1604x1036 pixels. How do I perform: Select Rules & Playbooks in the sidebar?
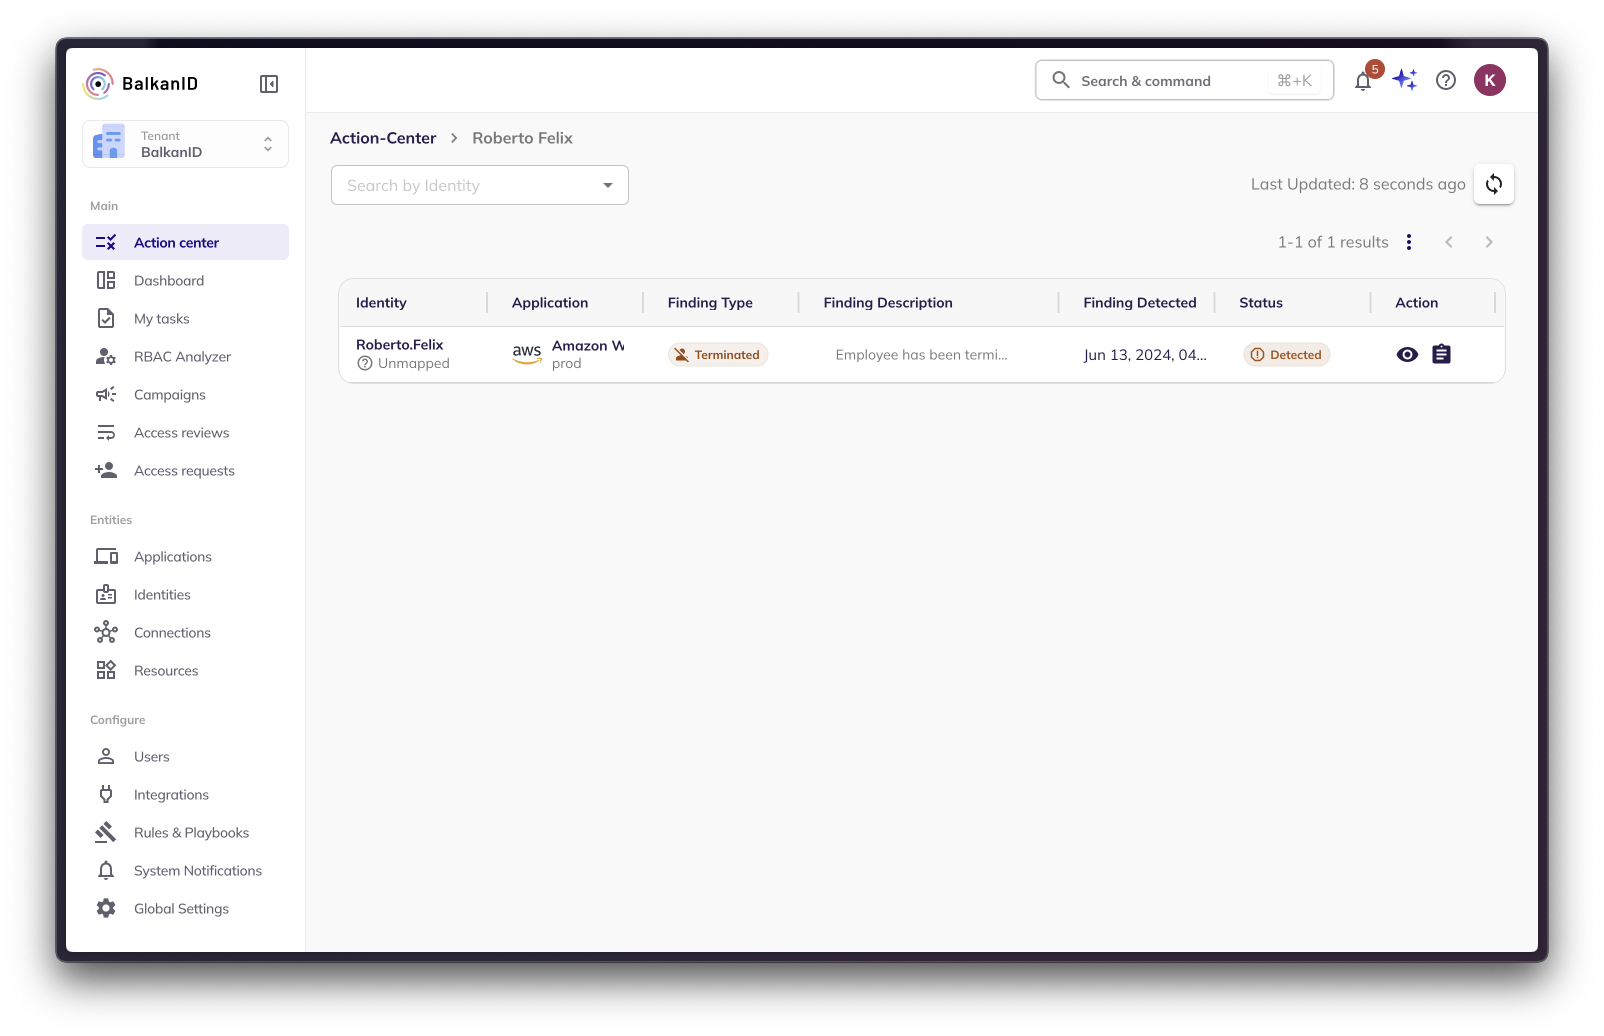click(191, 833)
